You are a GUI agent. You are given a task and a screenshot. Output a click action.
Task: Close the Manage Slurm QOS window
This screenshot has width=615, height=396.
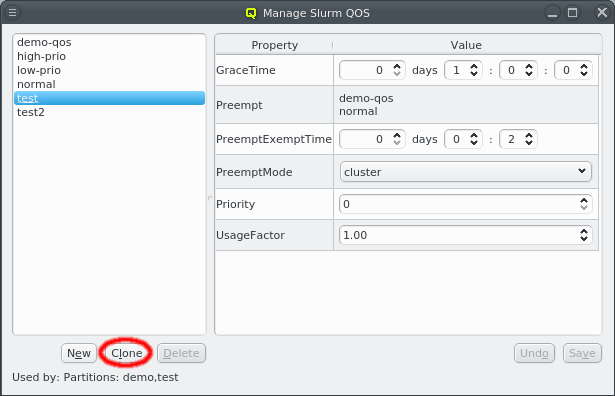pos(602,13)
